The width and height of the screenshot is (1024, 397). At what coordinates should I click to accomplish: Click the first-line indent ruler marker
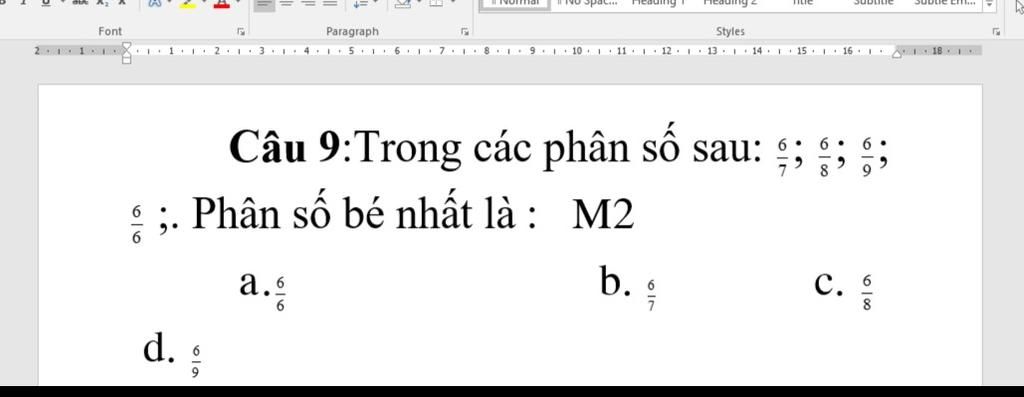click(x=127, y=46)
